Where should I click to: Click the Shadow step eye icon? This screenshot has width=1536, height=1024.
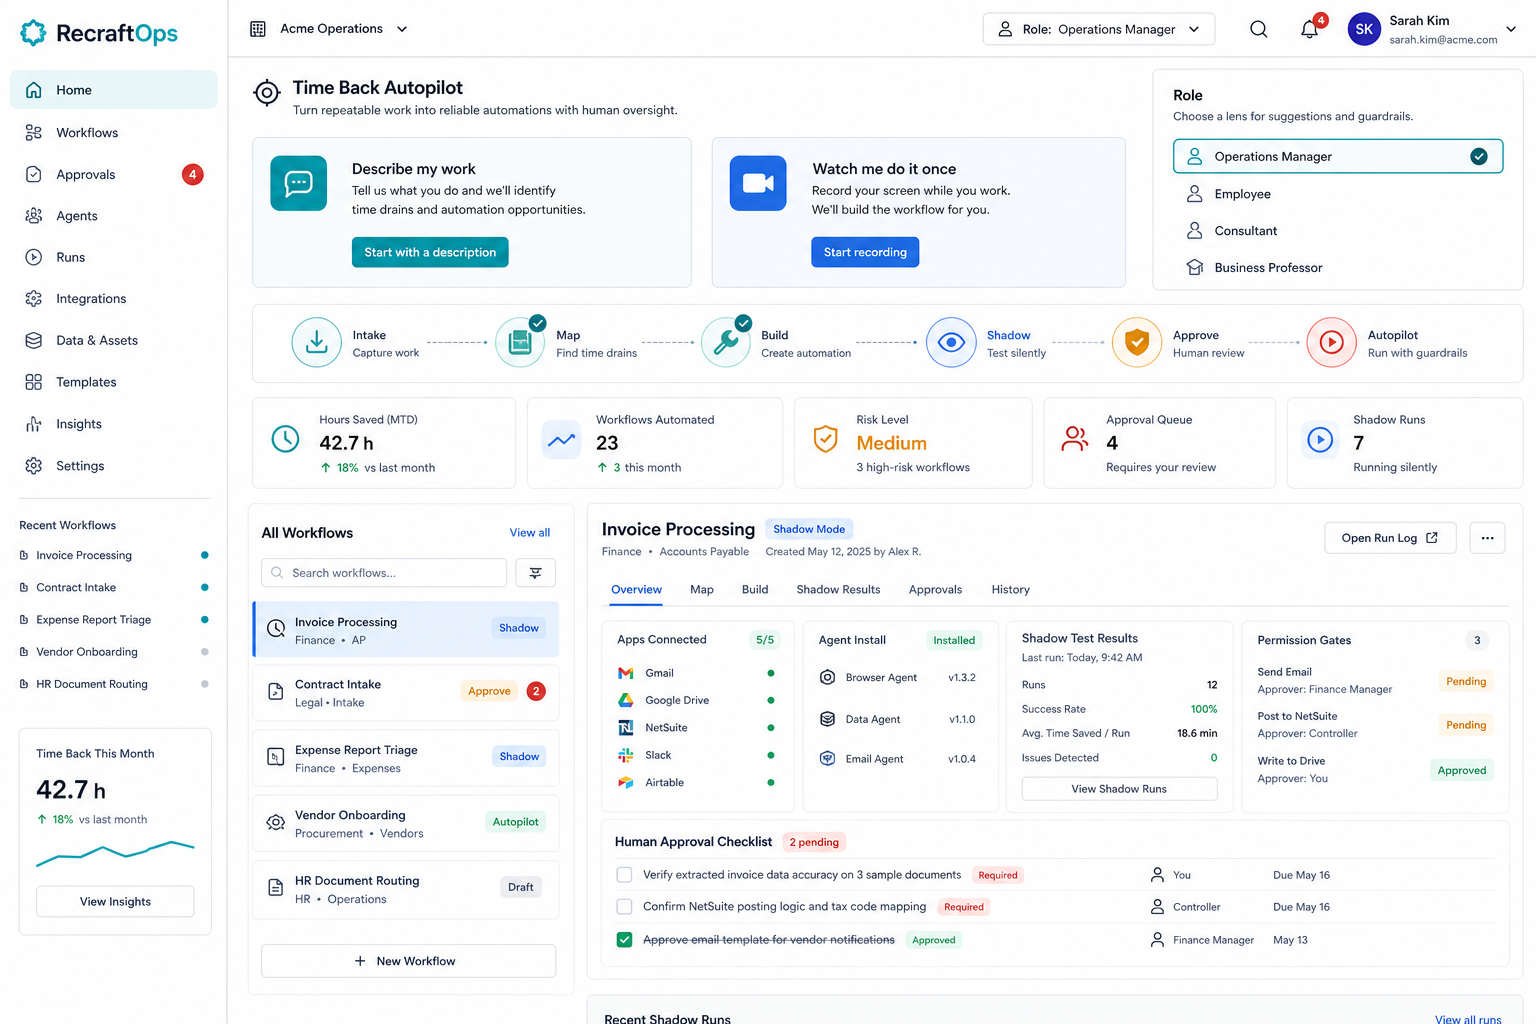click(951, 342)
